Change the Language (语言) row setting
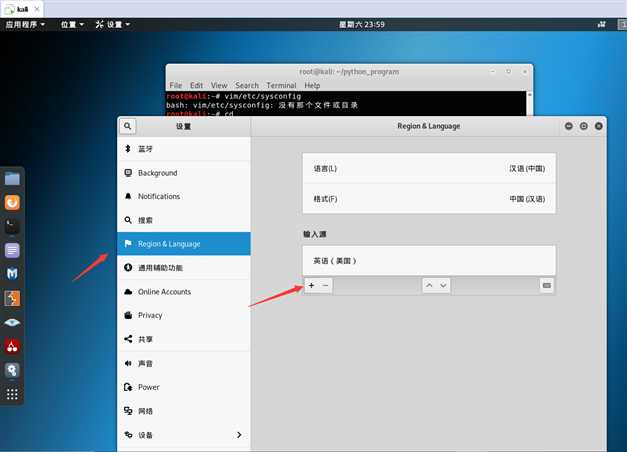The image size is (627, 452). click(429, 168)
